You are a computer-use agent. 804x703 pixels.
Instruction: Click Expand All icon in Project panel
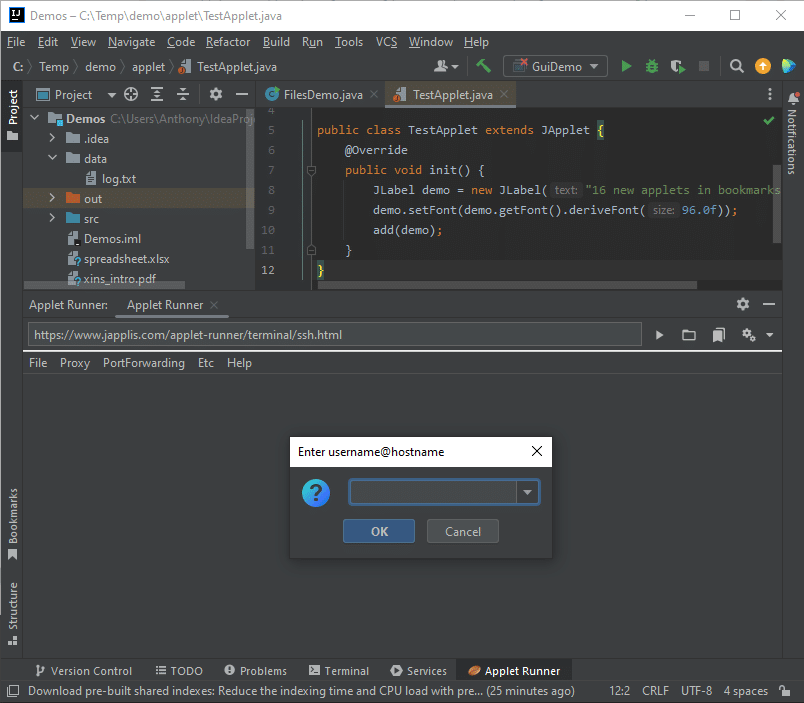point(157,94)
